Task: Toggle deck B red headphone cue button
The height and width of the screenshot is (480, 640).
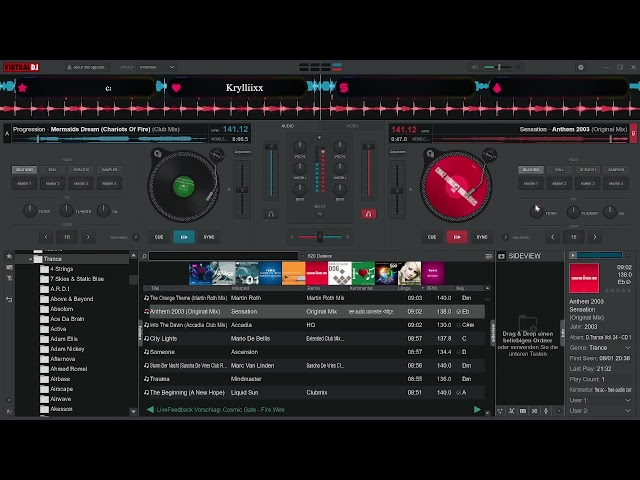Action: pyautogui.click(x=369, y=214)
